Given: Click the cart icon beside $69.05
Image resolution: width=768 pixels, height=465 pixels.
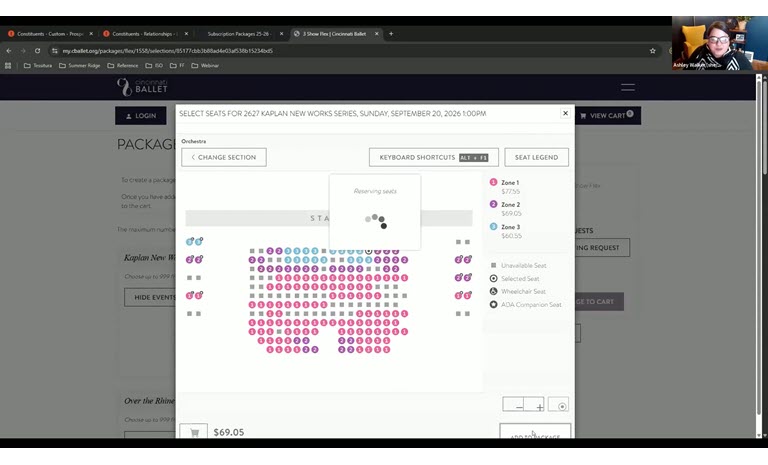Looking at the screenshot, I should coord(193,431).
